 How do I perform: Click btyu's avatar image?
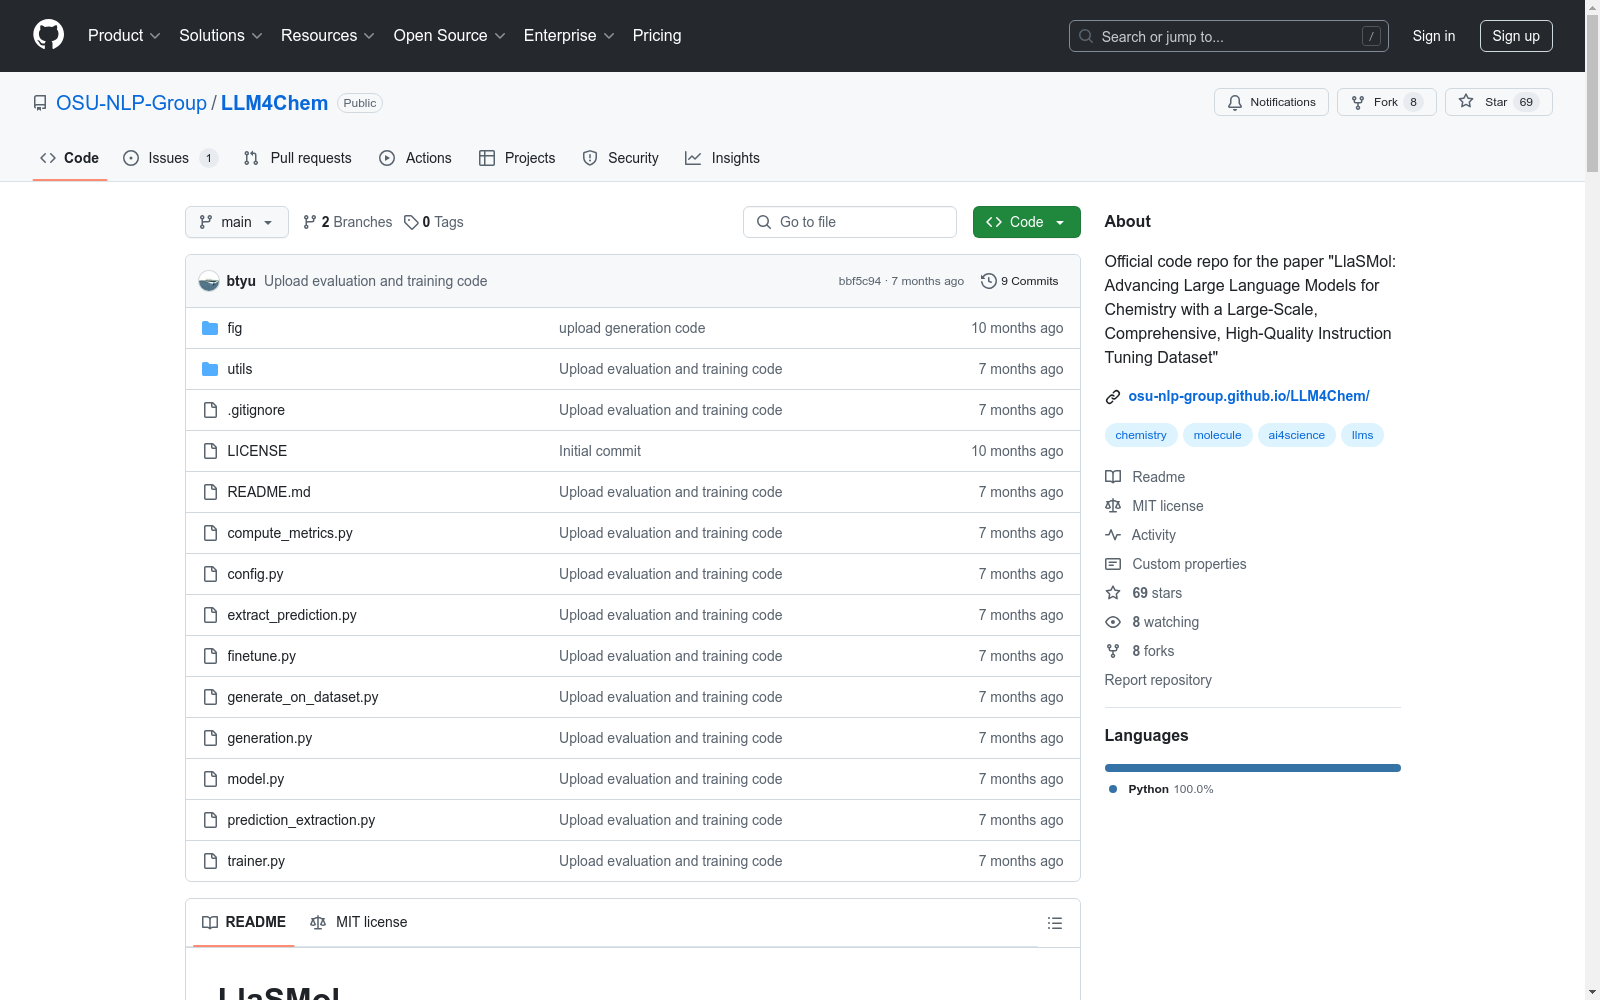coord(209,281)
